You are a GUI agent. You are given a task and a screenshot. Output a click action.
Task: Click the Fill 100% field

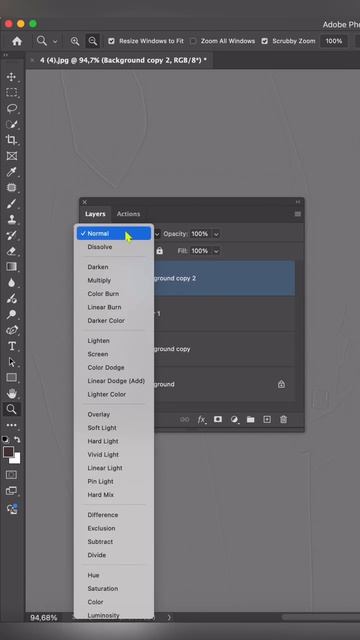[x=200, y=251]
